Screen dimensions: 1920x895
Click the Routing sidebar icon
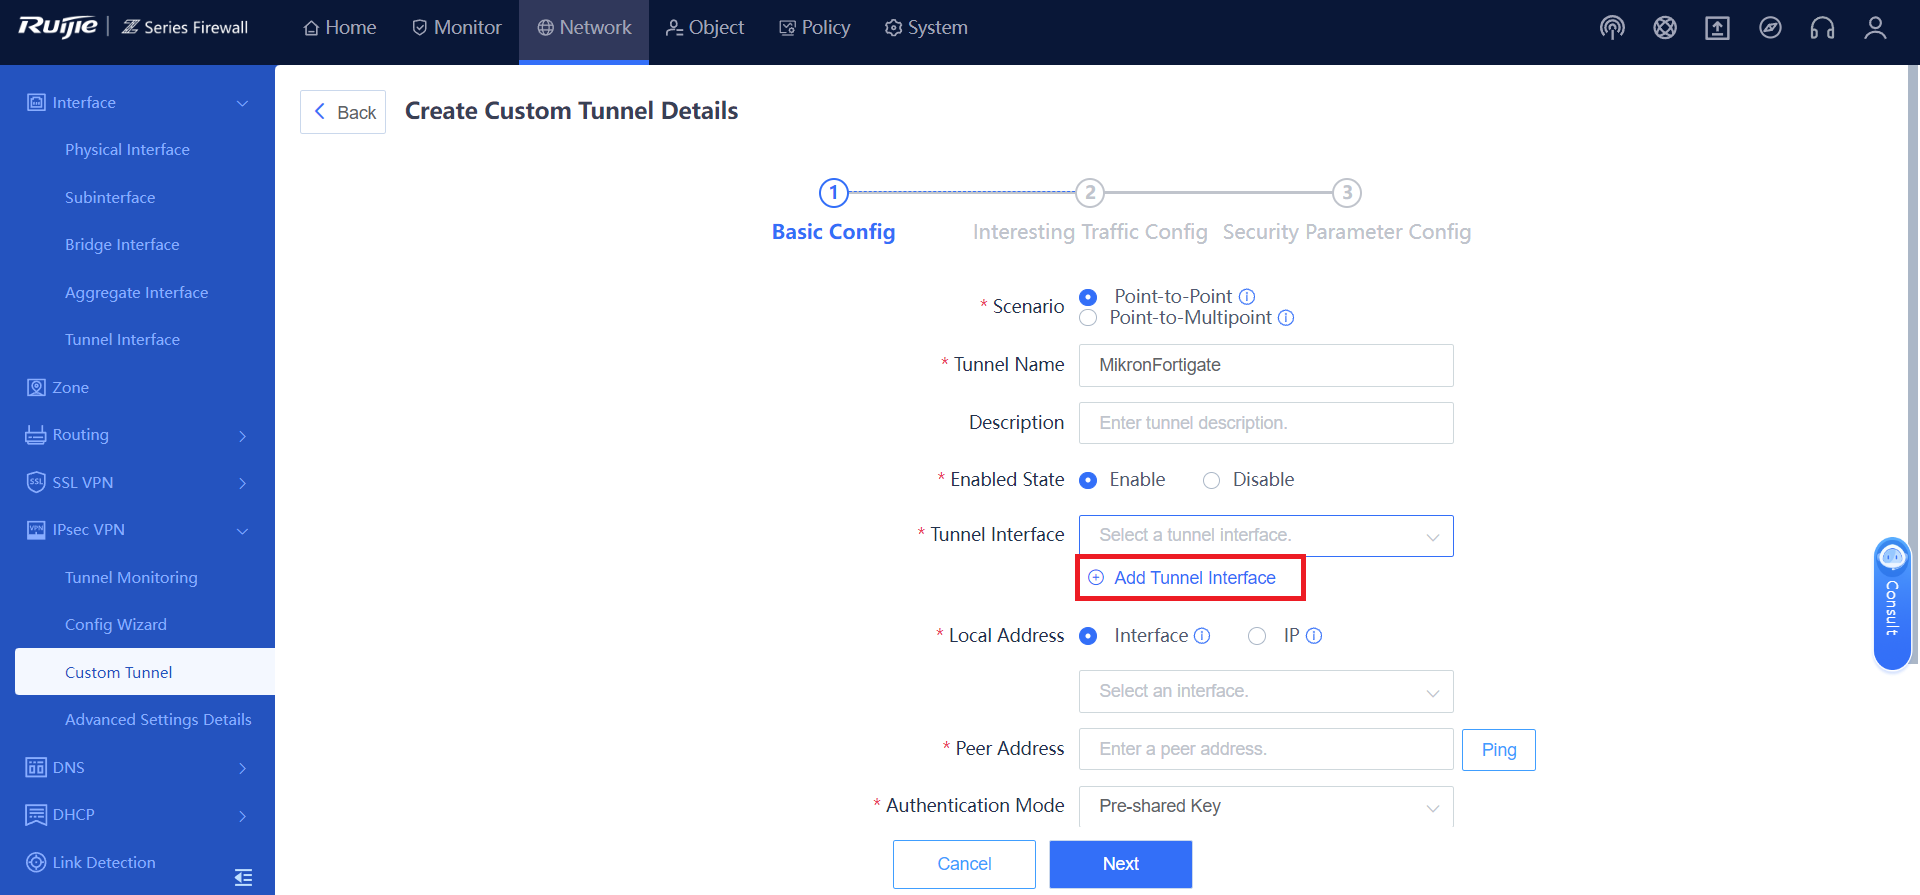pyautogui.click(x=36, y=435)
